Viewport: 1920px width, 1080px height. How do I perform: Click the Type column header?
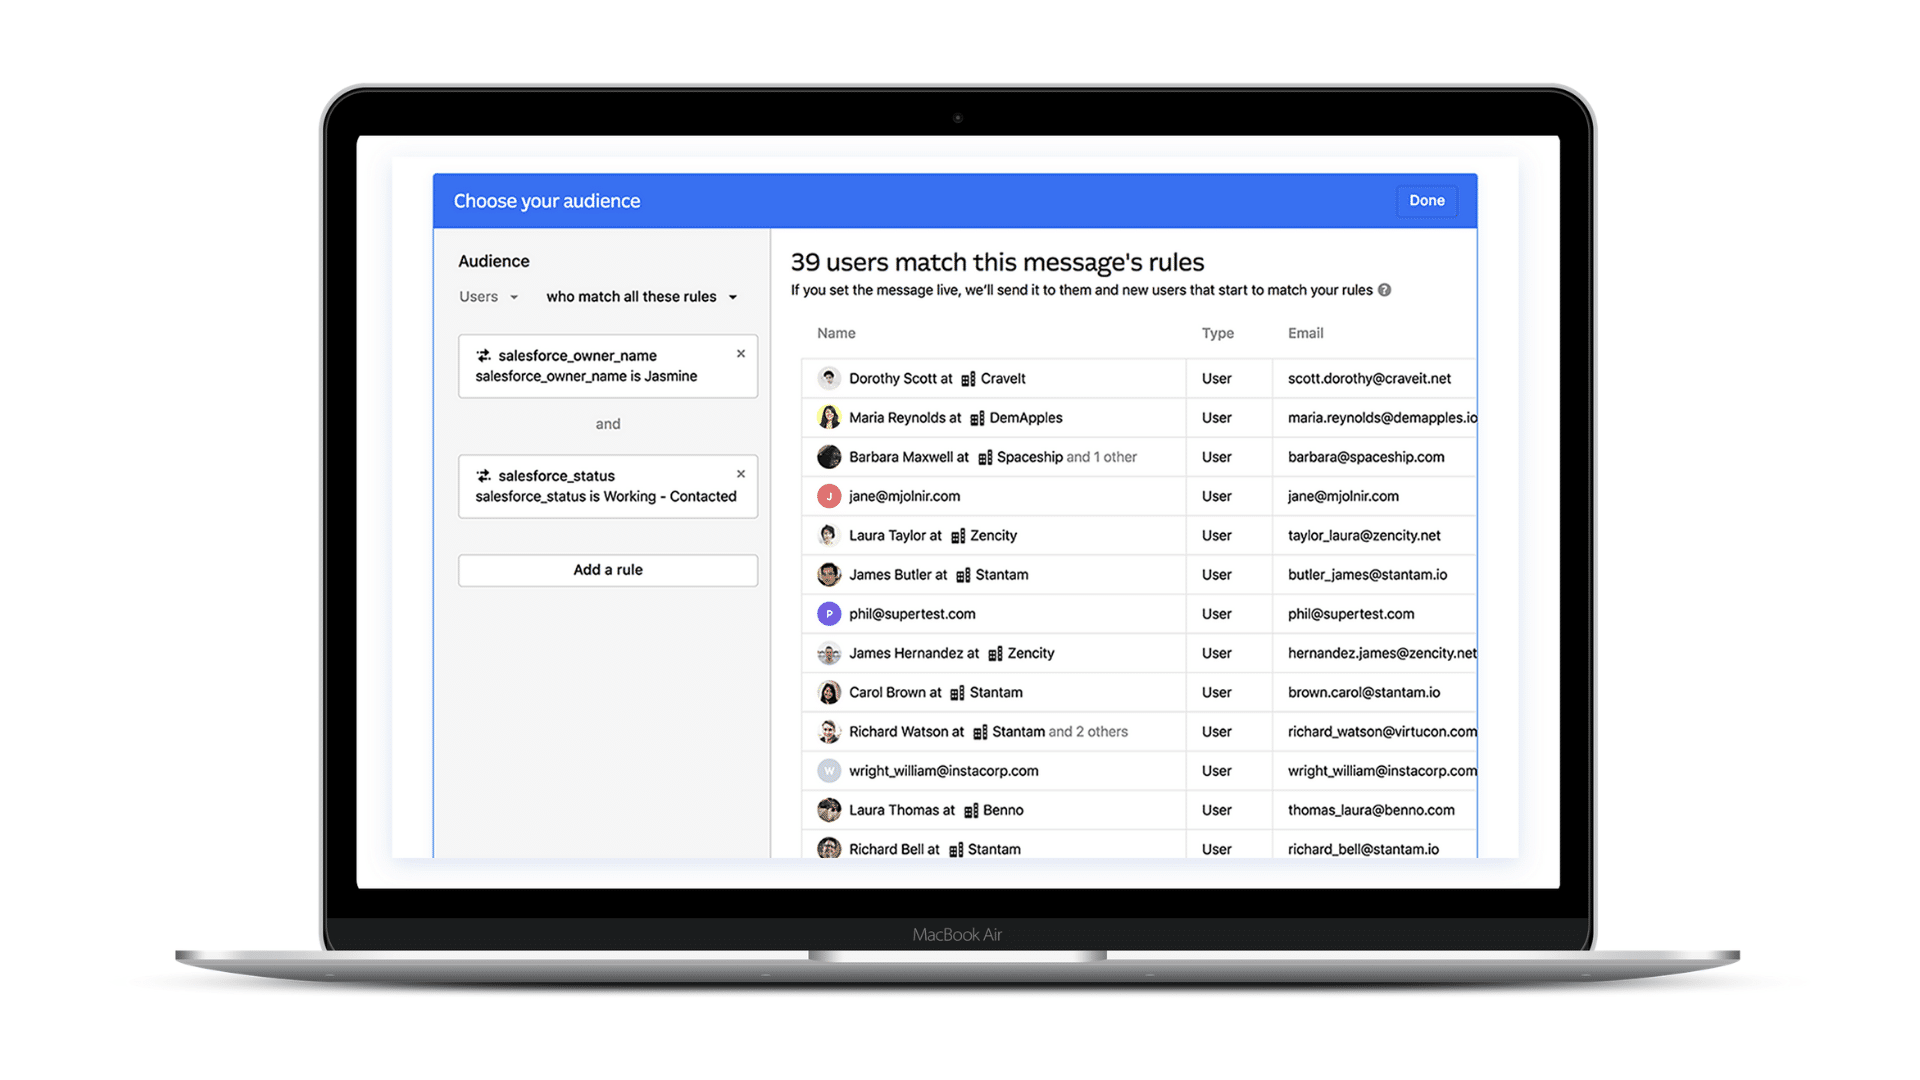(1215, 332)
